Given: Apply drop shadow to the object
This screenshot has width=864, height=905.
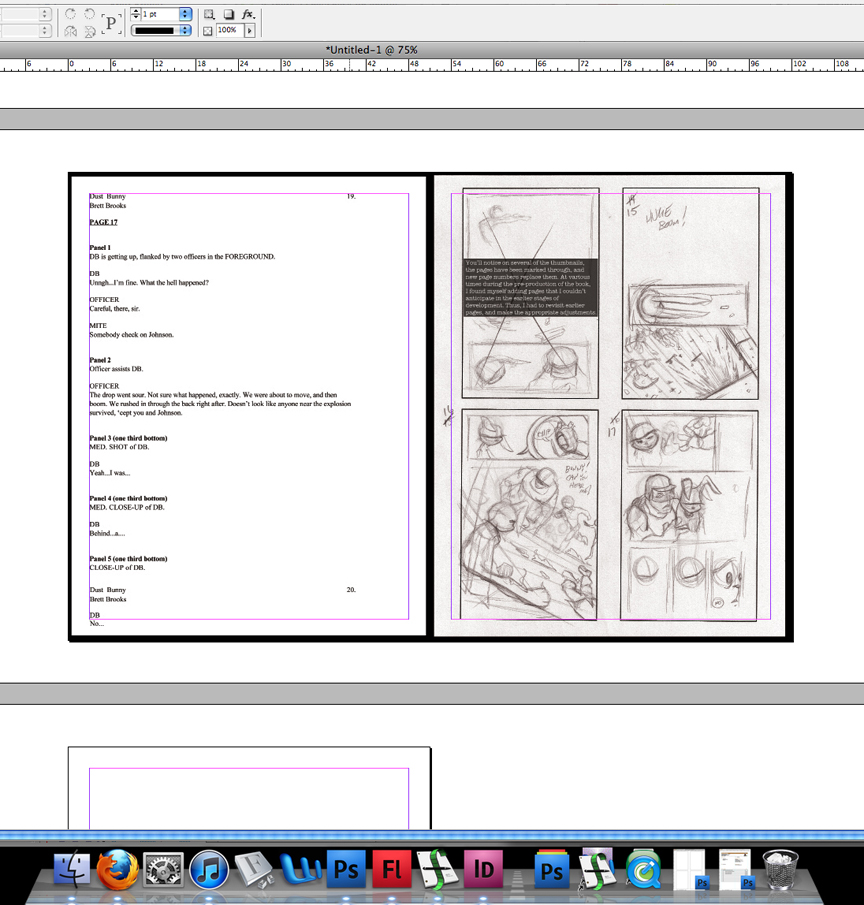Looking at the screenshot, I should (x=229, y=14).
